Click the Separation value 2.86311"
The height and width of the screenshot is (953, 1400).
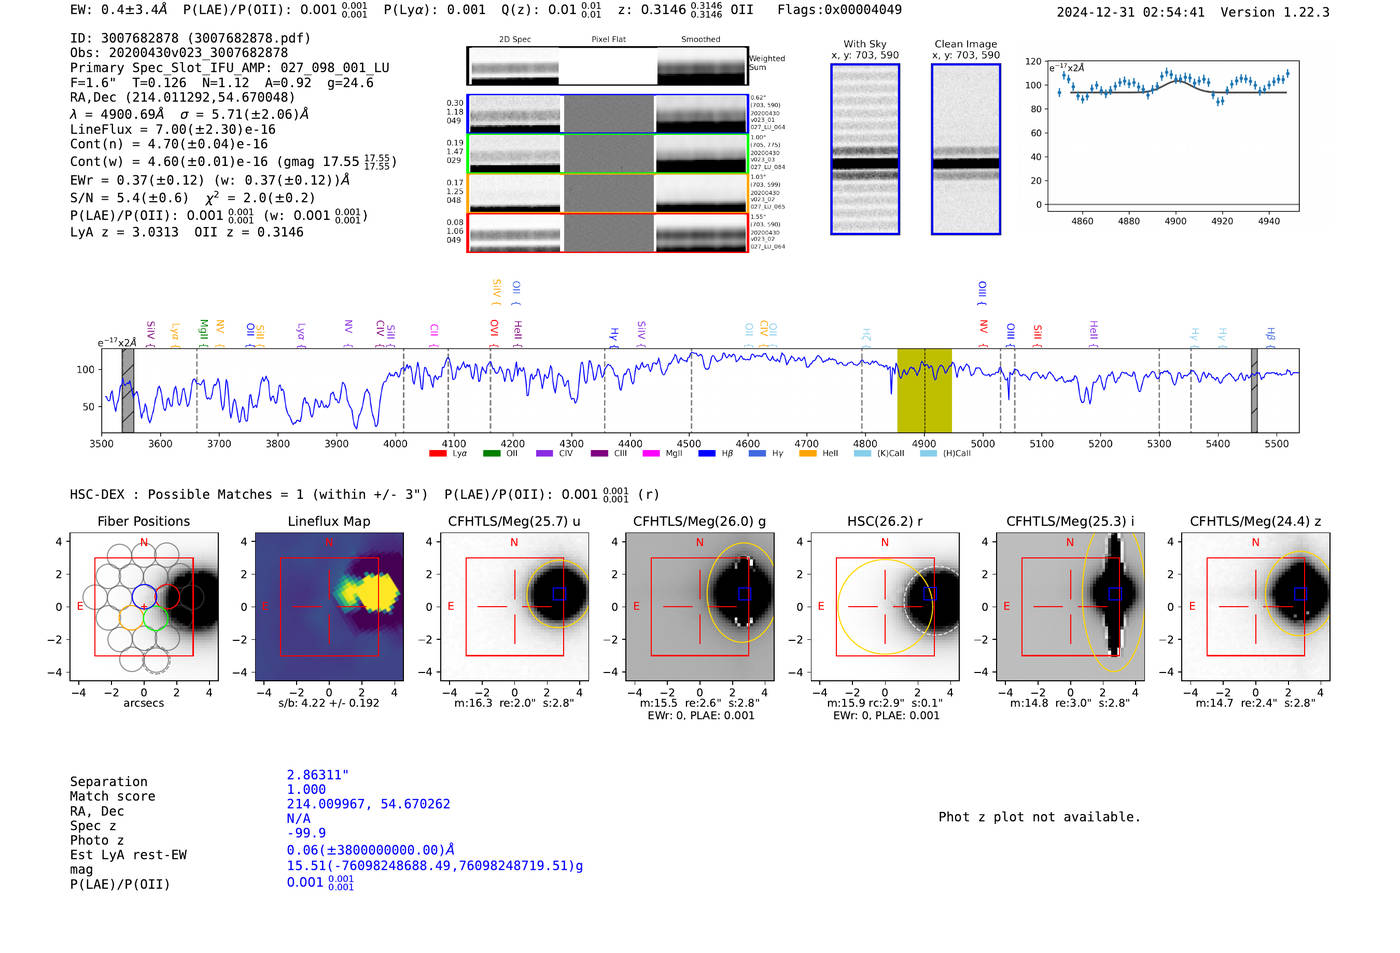[318, 775]
